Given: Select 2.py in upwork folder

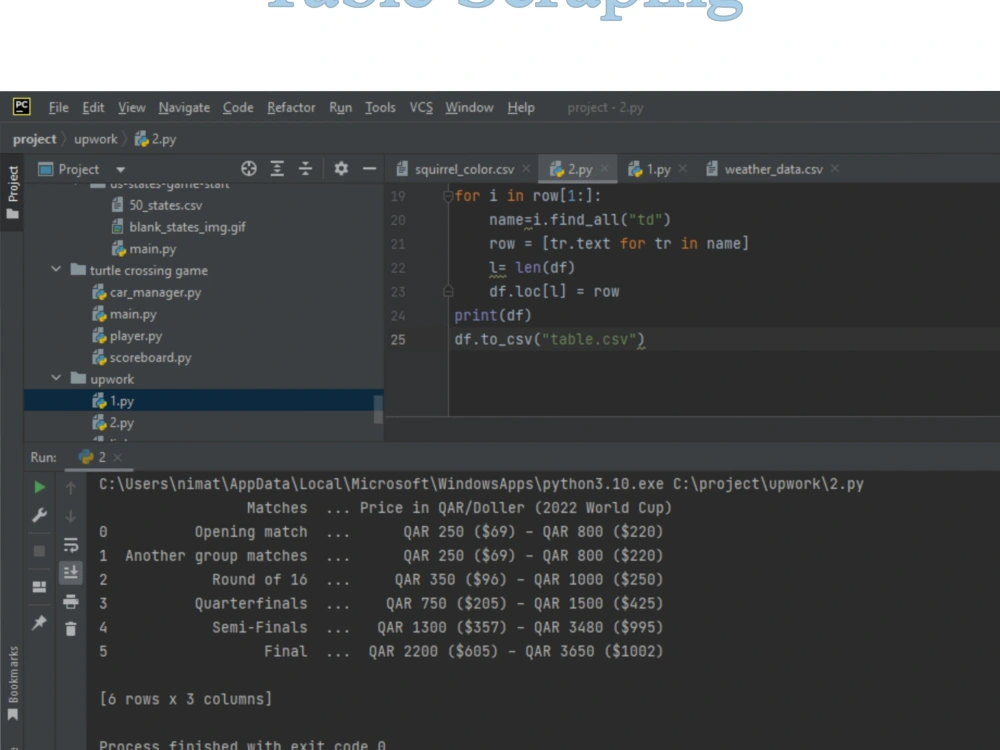Looking at the screenshot, I should (x=114, y=423).
